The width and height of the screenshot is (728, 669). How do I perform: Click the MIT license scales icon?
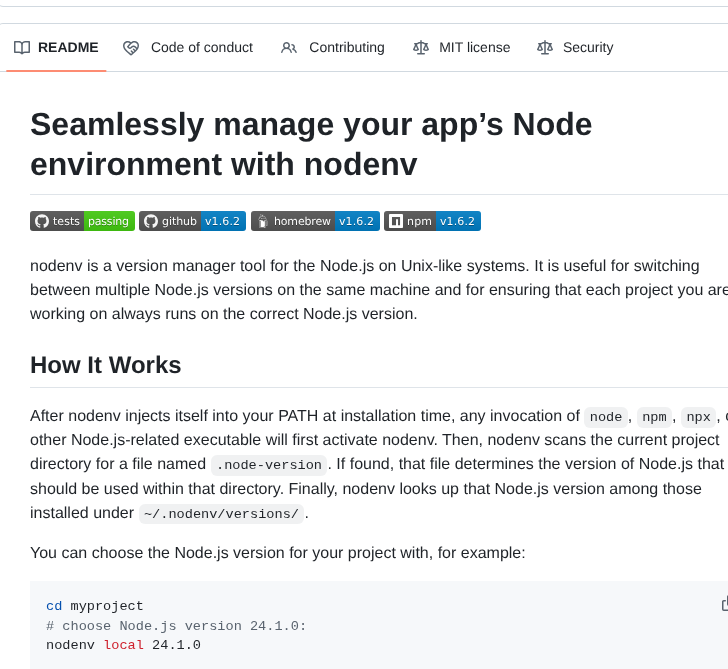coord(421,47)
